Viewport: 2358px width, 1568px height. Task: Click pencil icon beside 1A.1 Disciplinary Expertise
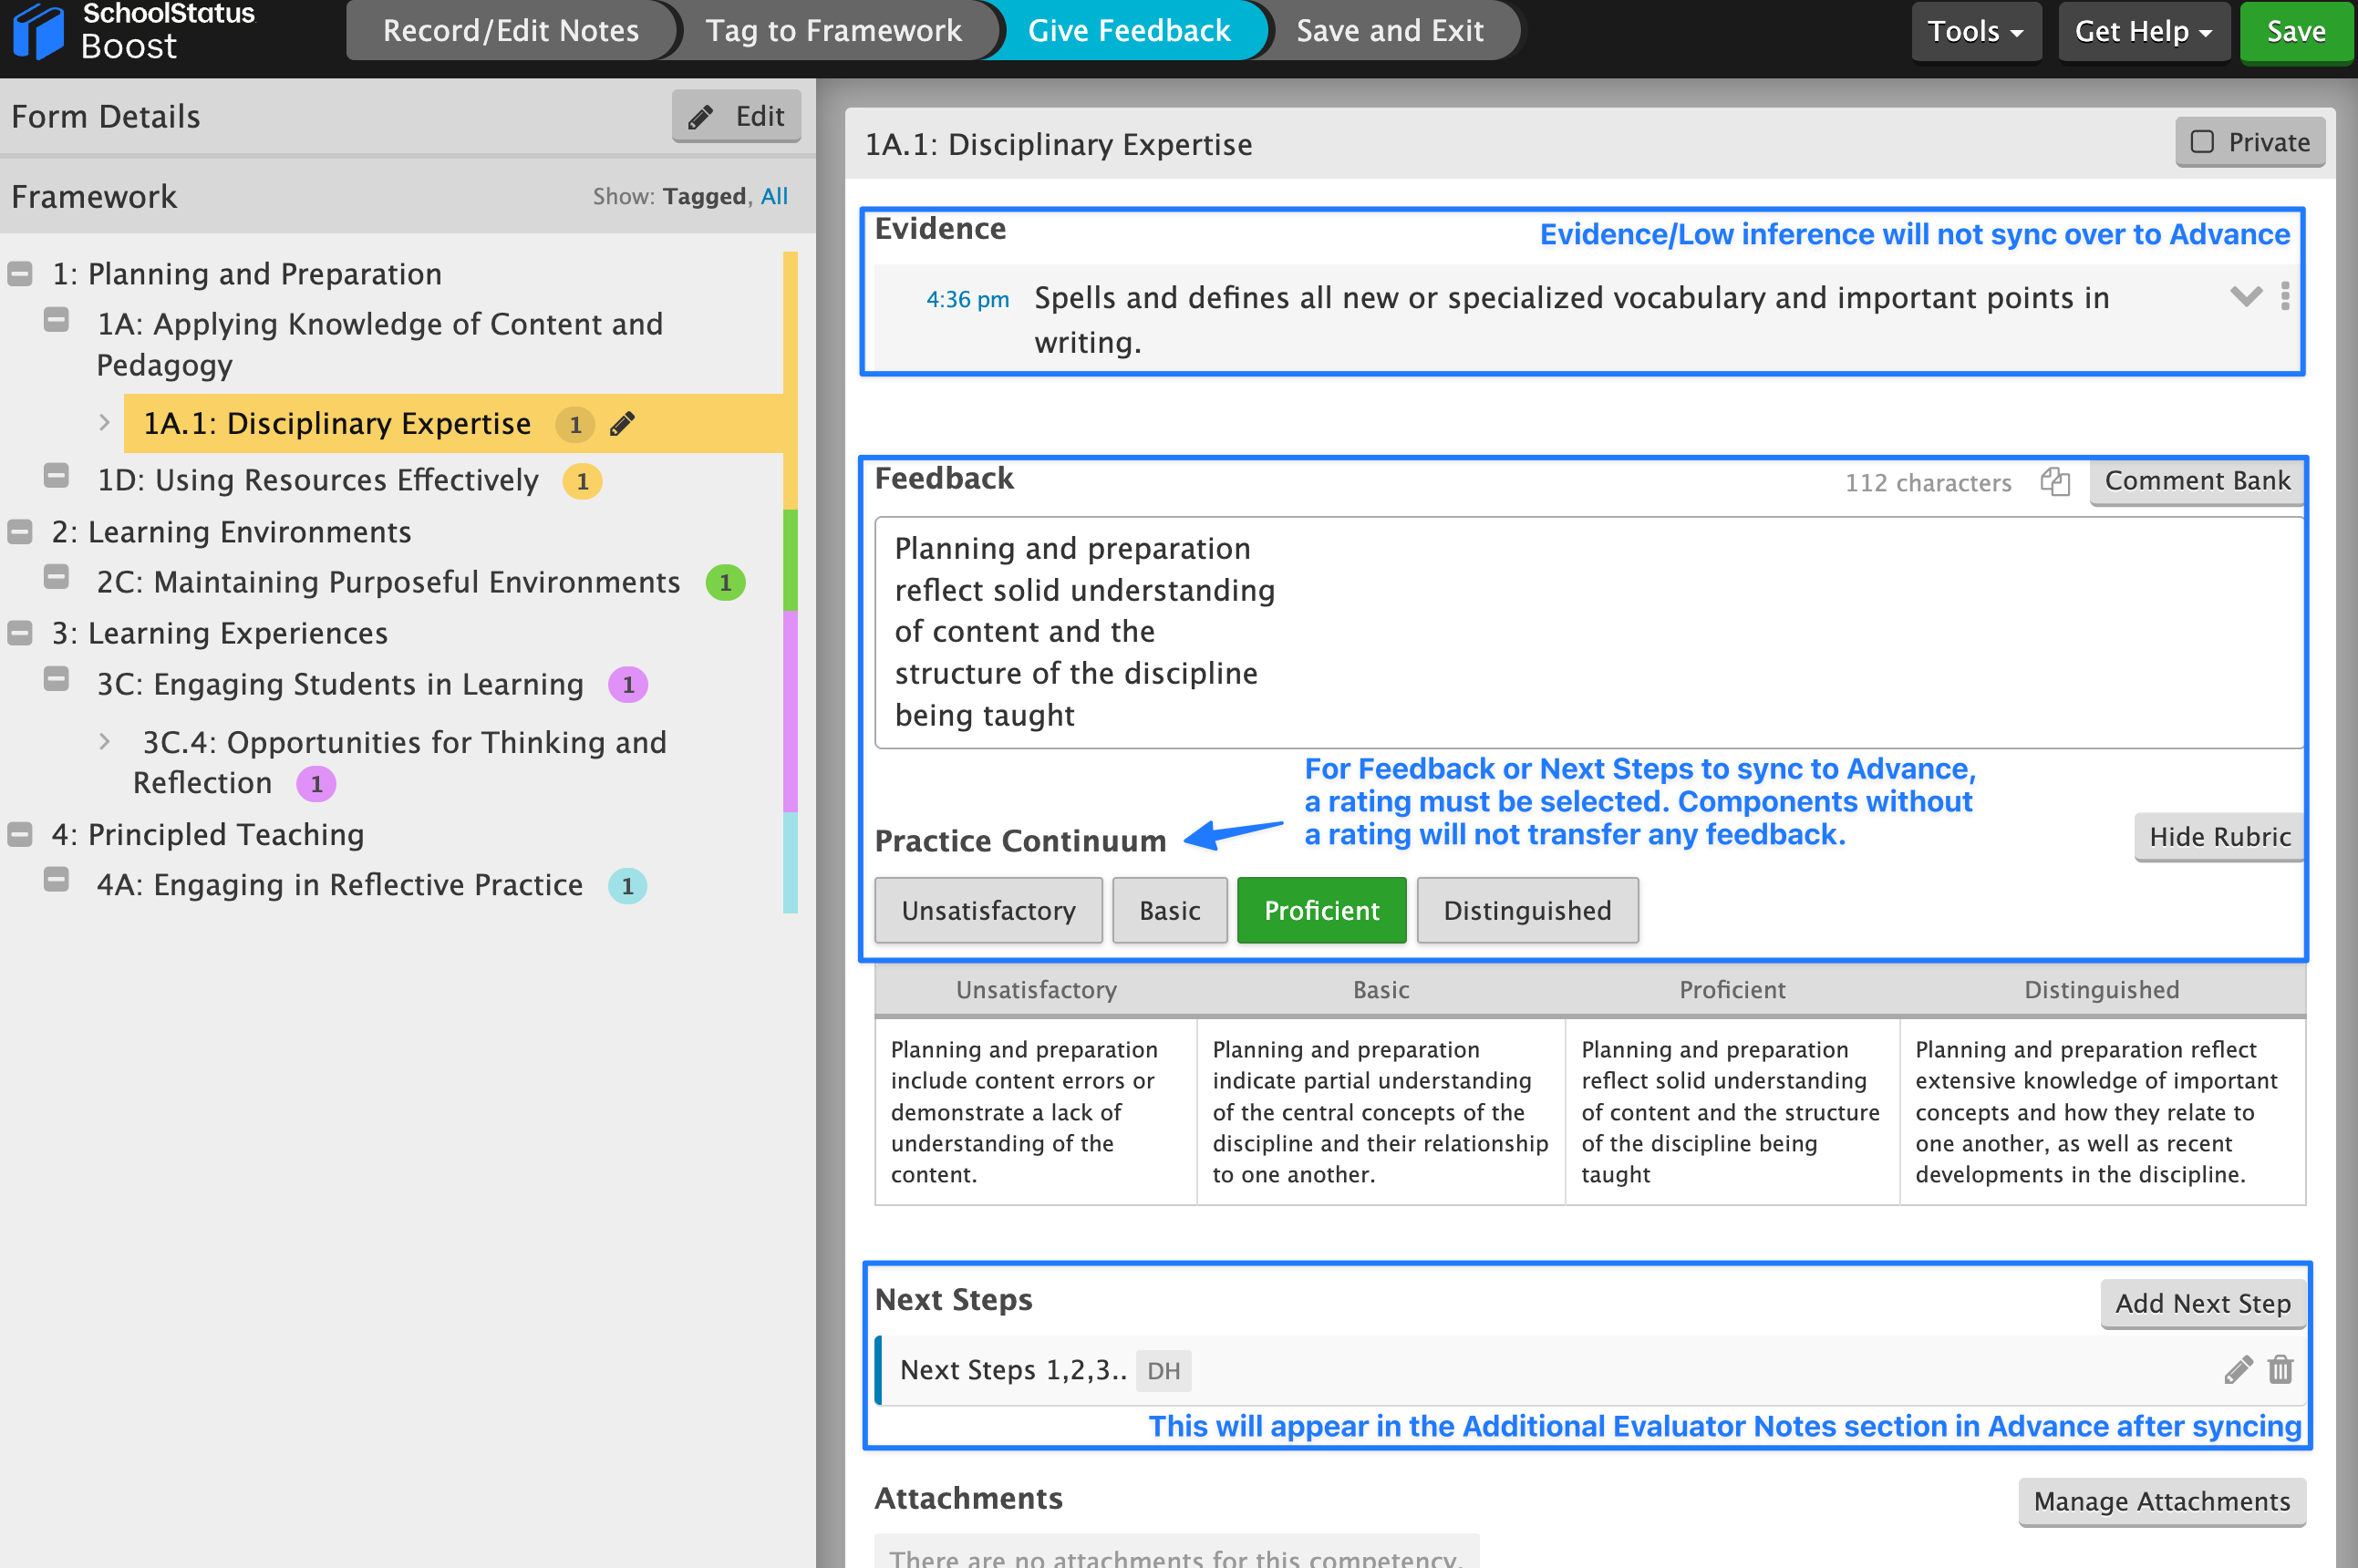[622, 424]
